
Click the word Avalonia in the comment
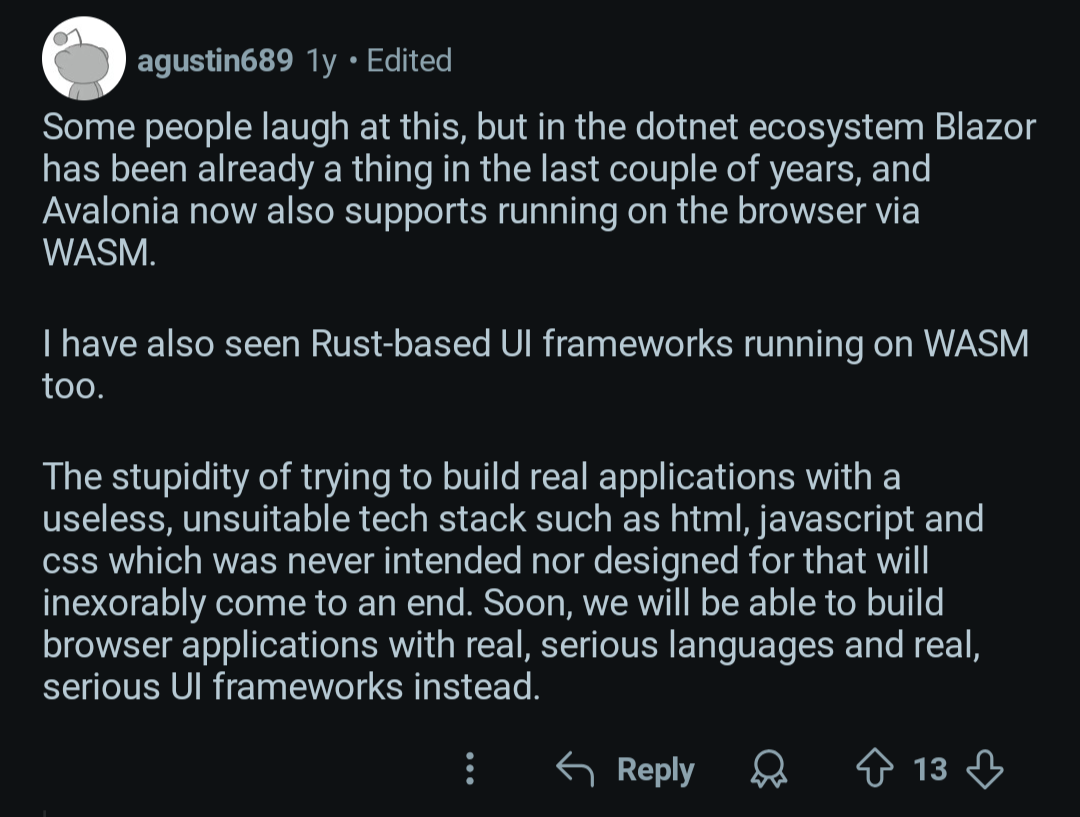pos(111,211)
